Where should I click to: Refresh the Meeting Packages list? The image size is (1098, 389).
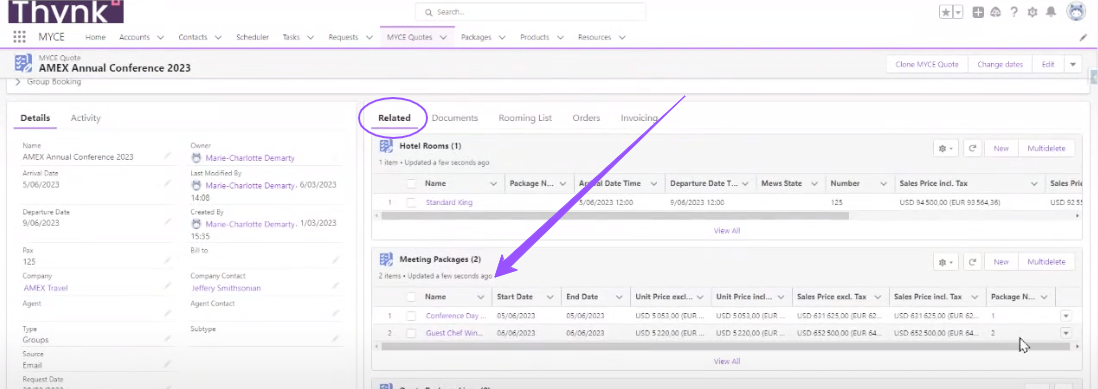pyautogui.click(x=973, y=262)
